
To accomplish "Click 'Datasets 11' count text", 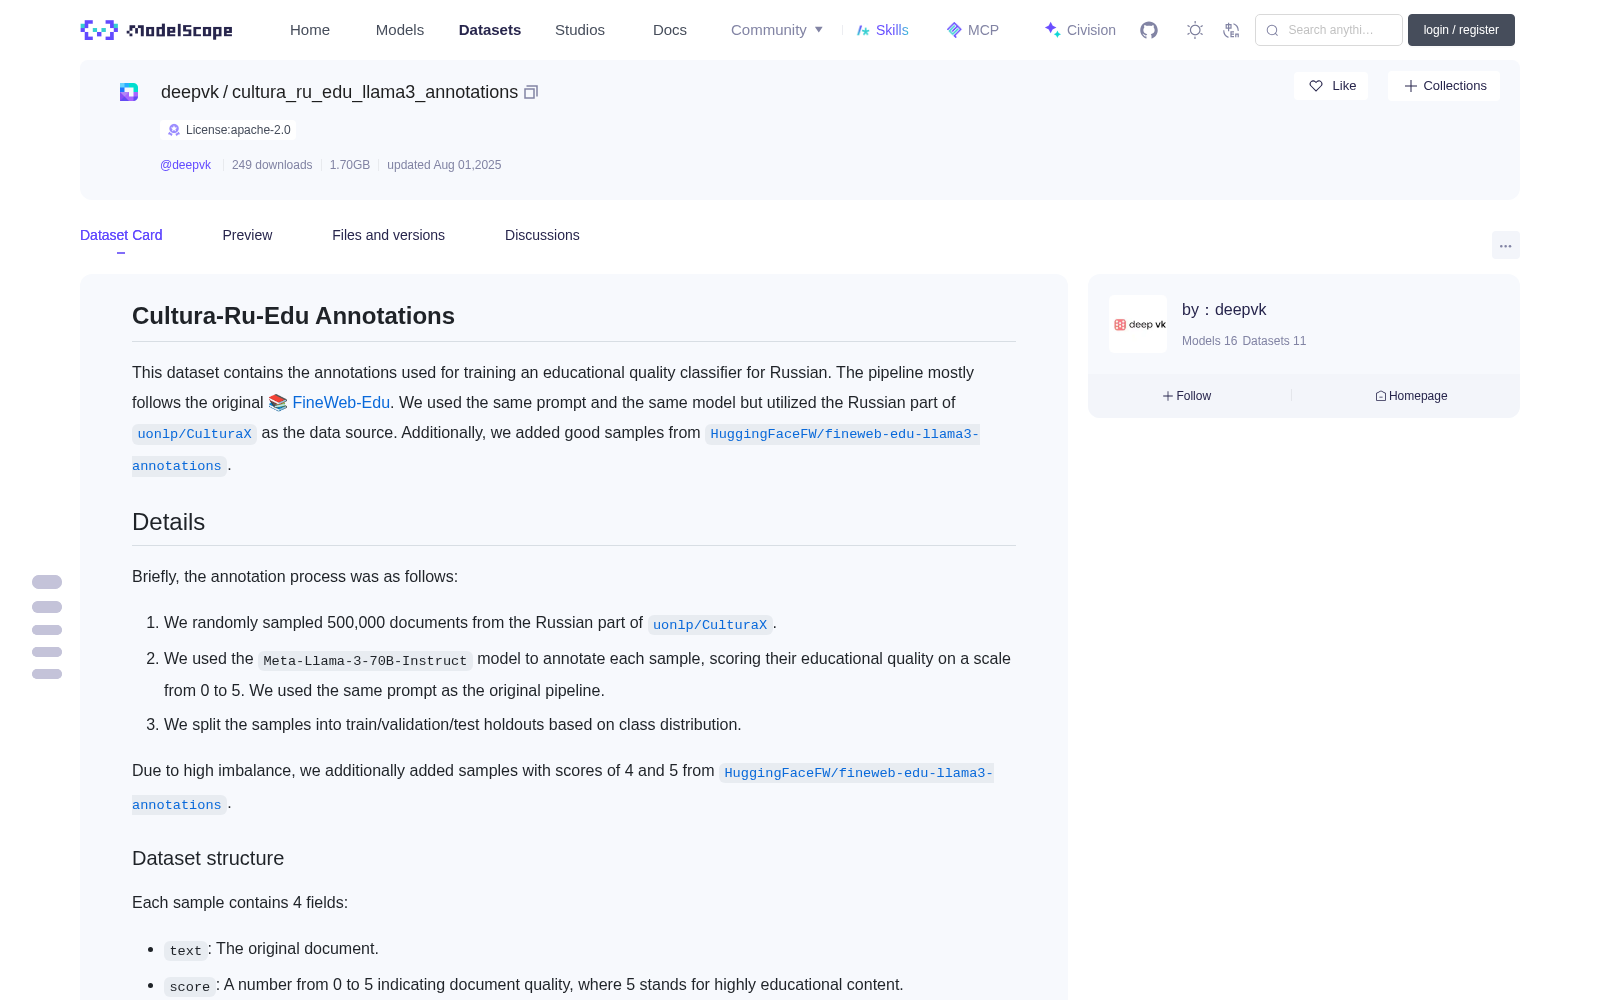I will (x=1274, y=341).
